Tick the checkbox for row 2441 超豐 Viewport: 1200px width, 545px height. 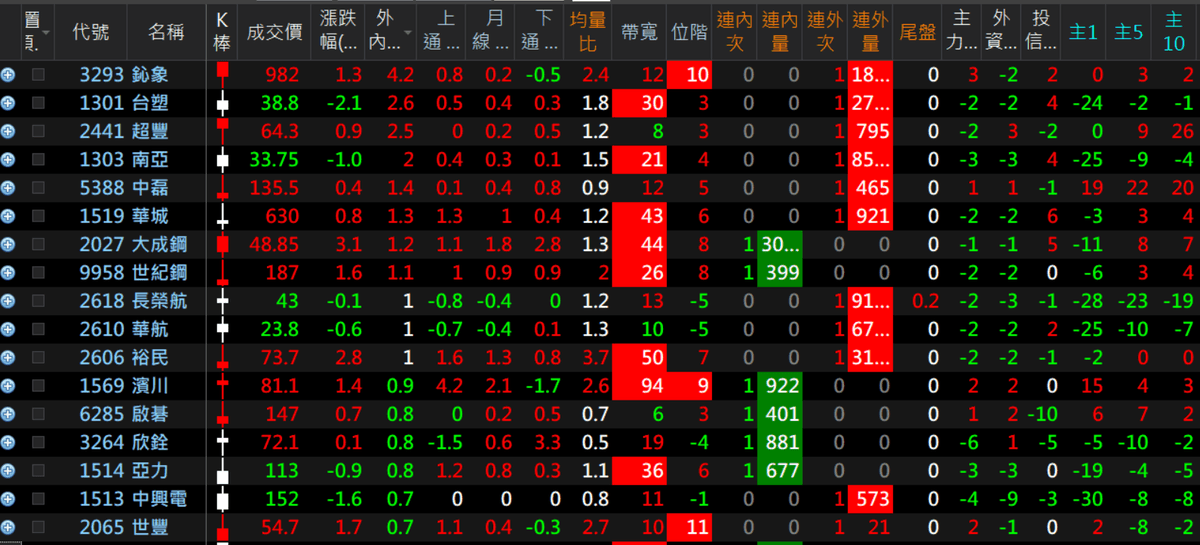pos(38,131)
